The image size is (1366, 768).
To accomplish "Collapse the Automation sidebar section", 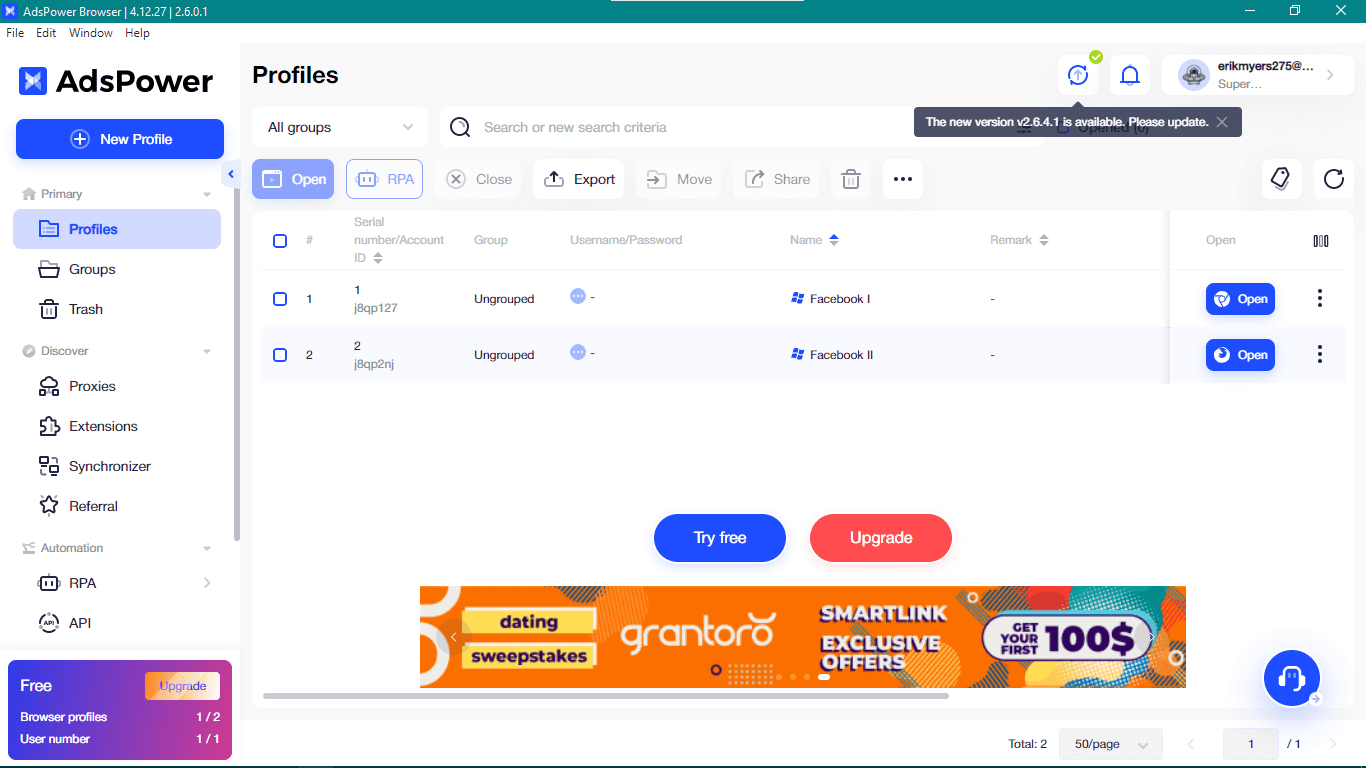I will point(207,548).
